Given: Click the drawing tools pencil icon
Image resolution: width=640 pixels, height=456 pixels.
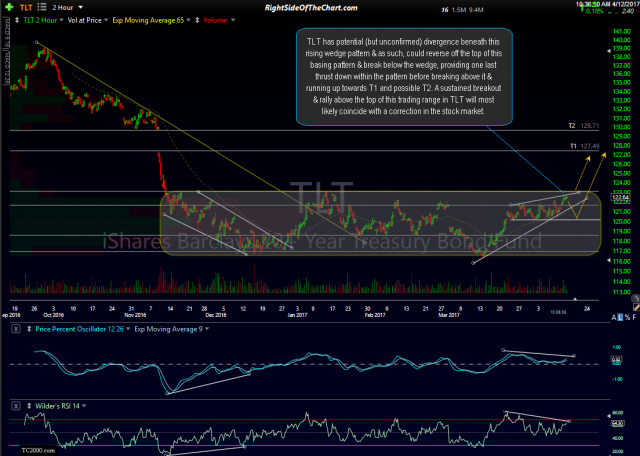Looking at the screenshot, I should coord(636,307).
